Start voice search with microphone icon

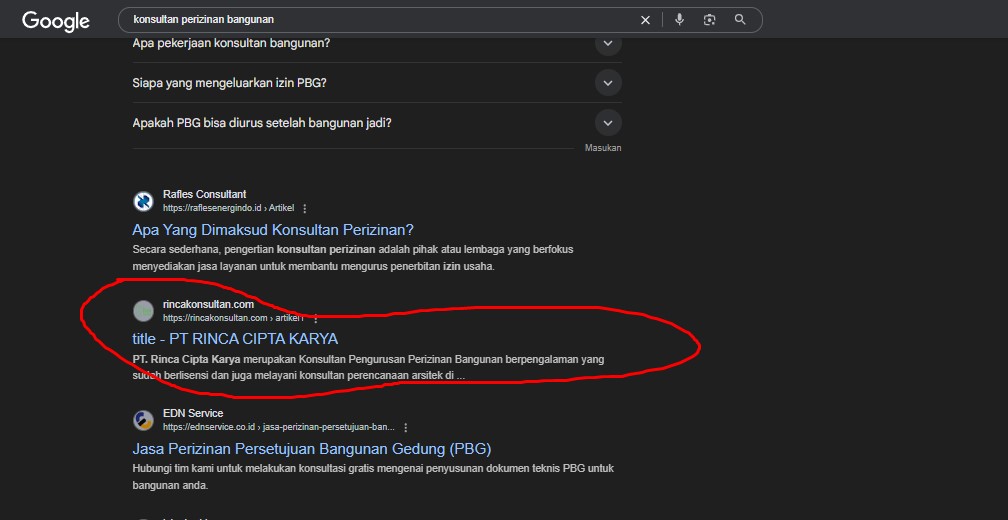pyautogui.click(x=679, y=20)
